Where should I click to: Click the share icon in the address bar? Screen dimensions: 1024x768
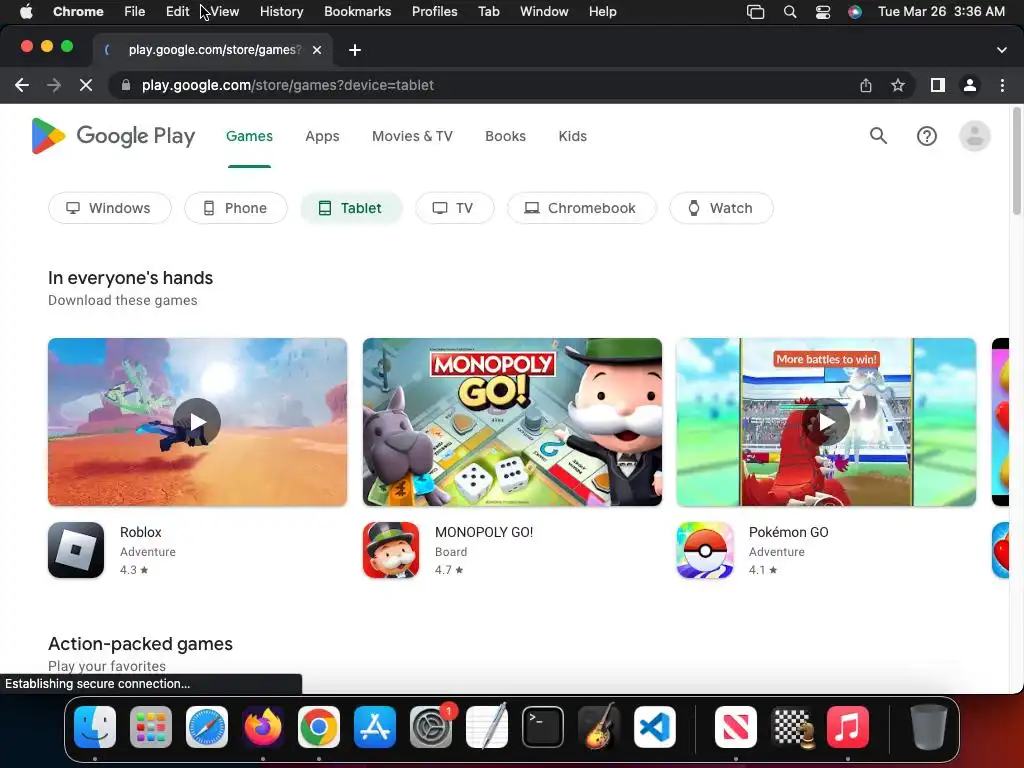pyautogui.click(x=866, y=85)
